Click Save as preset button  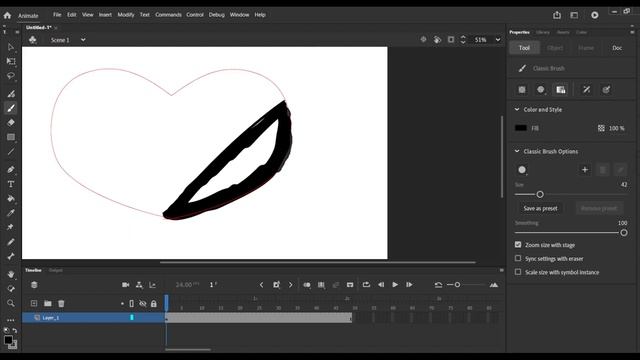(540, 208)
